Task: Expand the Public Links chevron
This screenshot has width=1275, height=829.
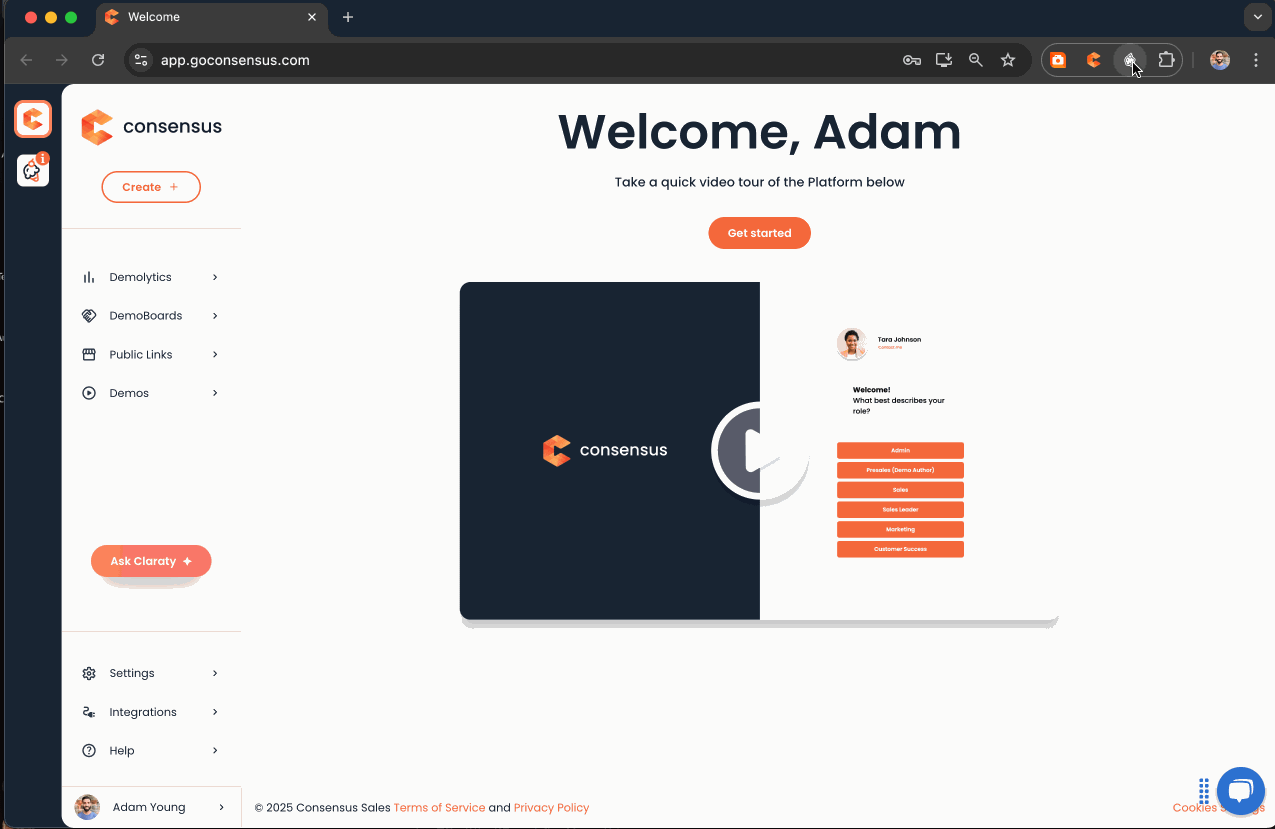Action: (x=215, y=355)
